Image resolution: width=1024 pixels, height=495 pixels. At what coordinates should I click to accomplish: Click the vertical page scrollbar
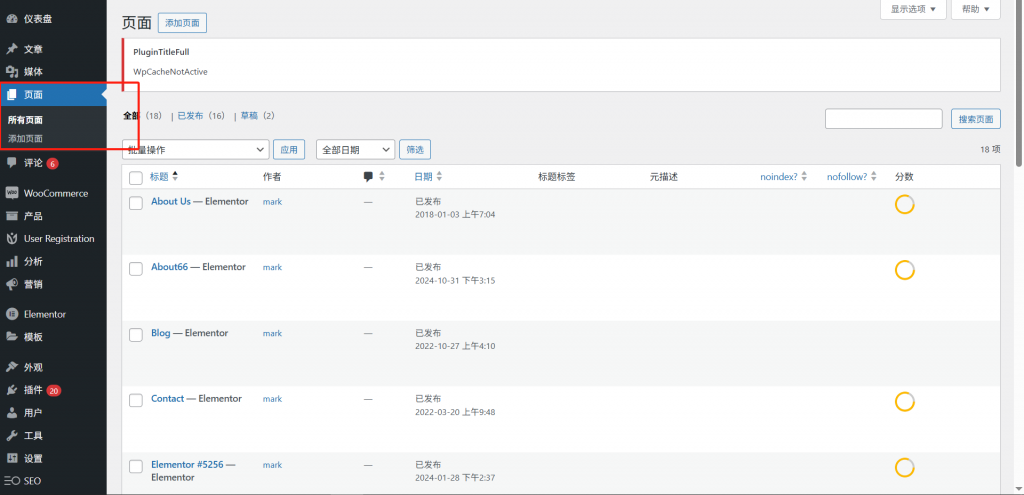coord(1019,84)
